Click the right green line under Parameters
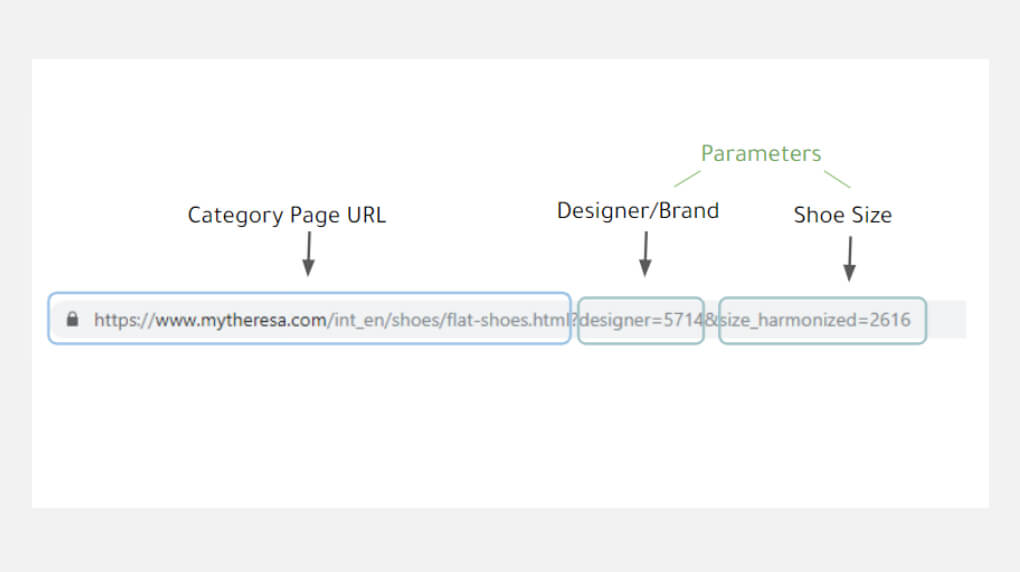 [x=837, y=178]
